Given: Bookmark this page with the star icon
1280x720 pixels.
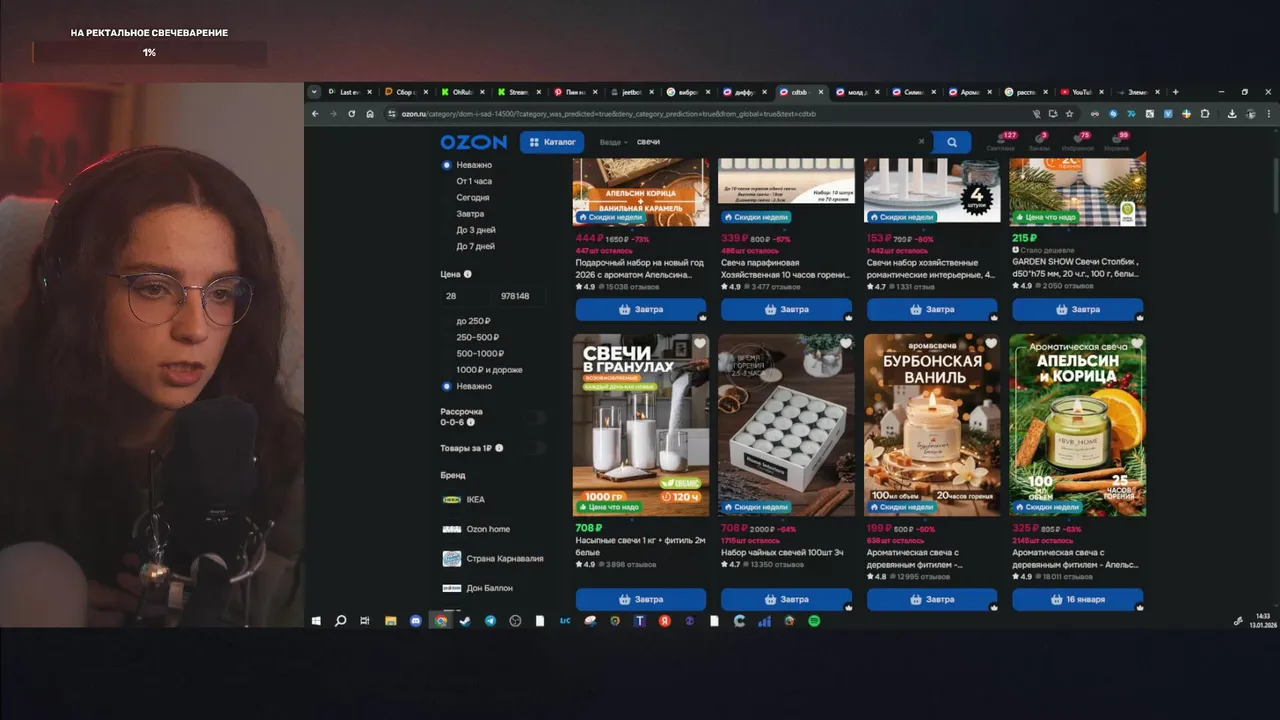Looking at the screenshot, I should (x=1069, y=114).
